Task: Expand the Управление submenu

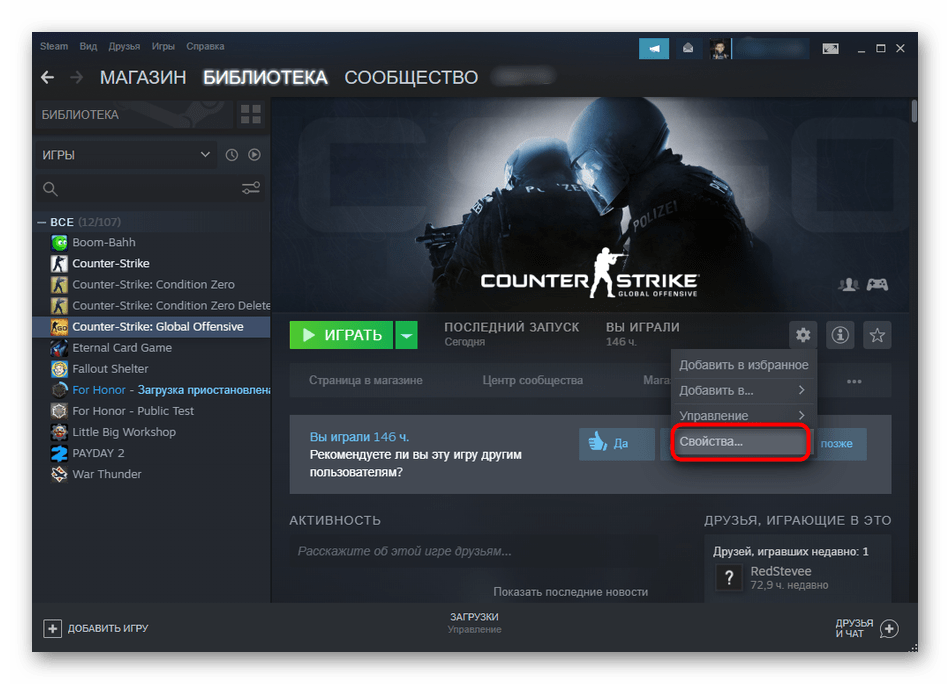Action: (742, 415)
